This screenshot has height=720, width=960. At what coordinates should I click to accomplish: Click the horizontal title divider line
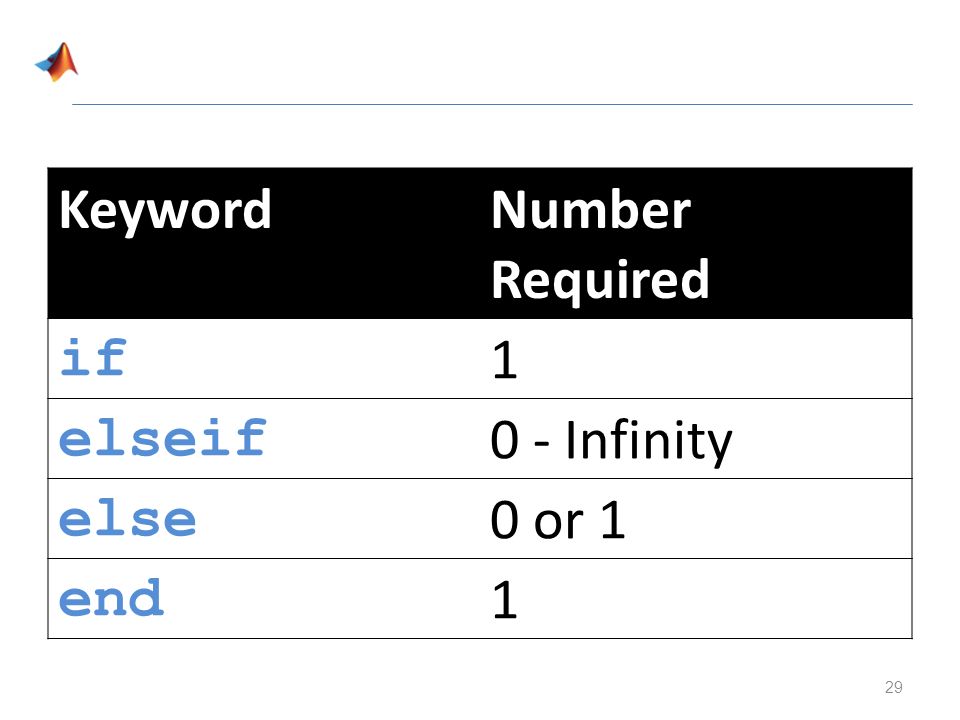pyautogui.click(x=492, y=105)
